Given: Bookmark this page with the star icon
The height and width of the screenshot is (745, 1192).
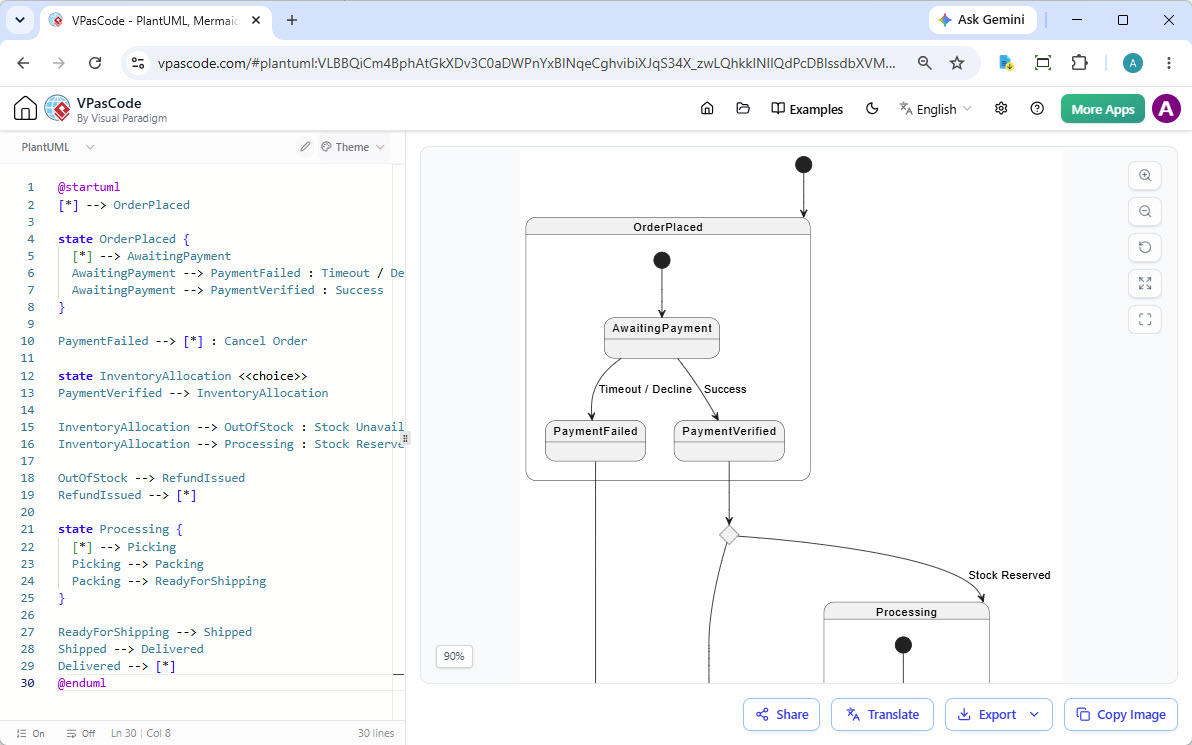Looking at the screenshot, I should (x=957, y=63).
